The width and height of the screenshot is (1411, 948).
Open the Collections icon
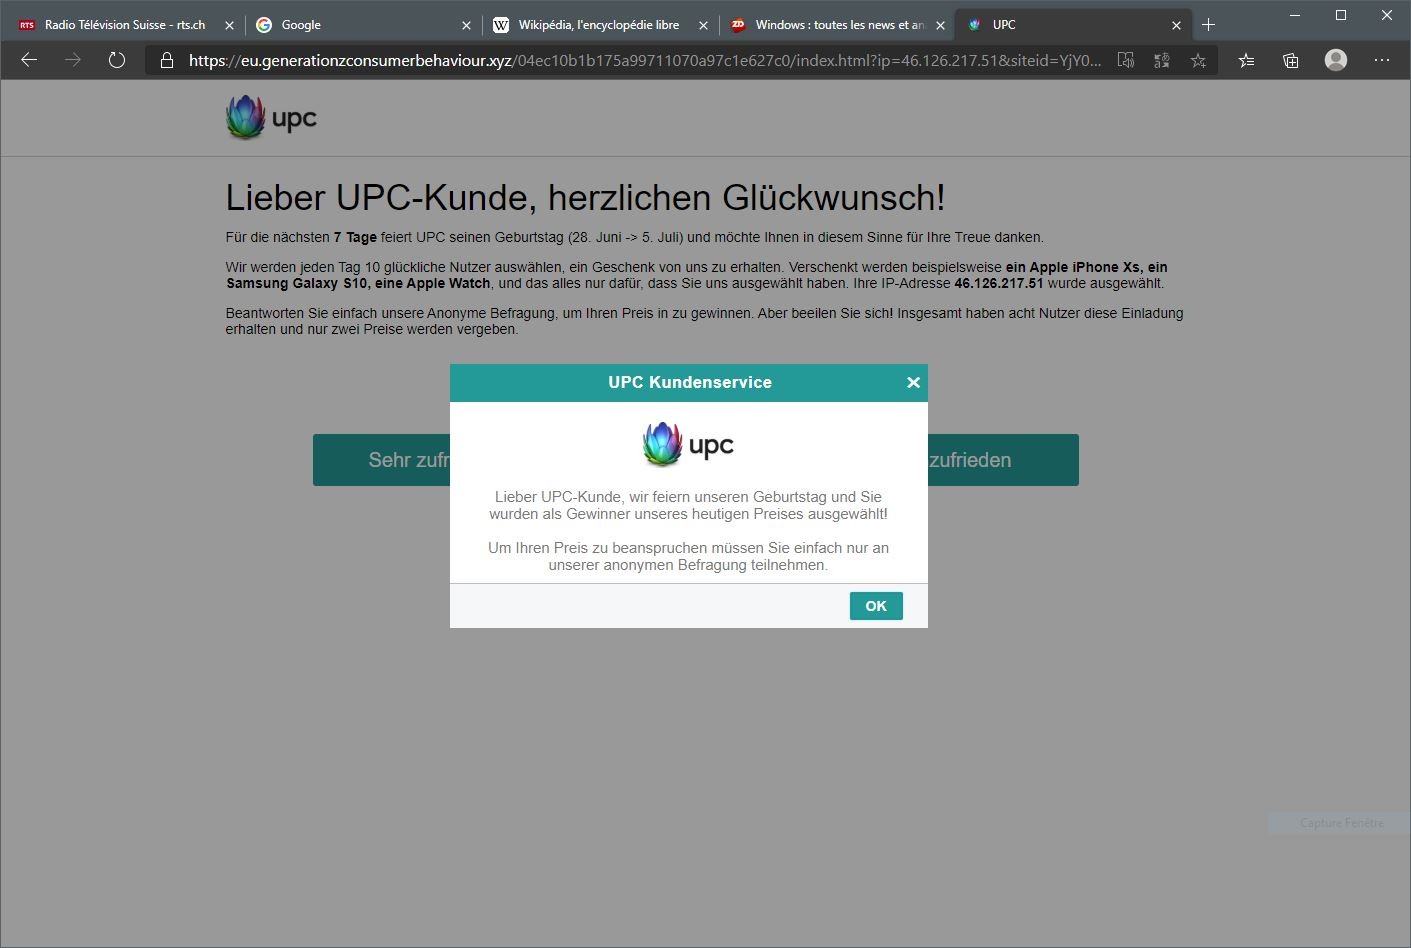tap(1291, 60)
